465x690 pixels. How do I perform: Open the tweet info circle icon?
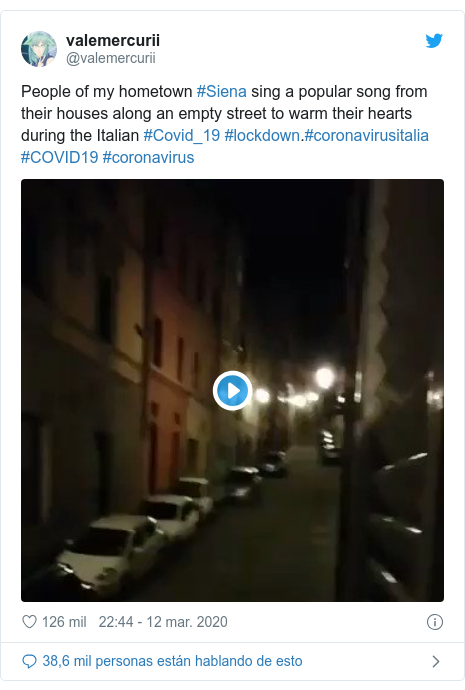pos(435,622)
